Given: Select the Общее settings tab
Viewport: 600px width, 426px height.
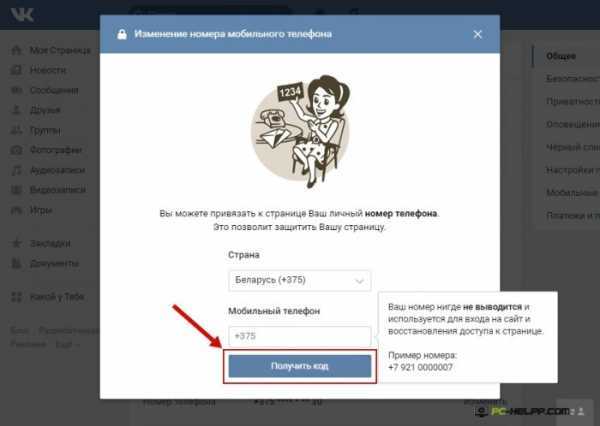Looking at the screenshot, I should (x=561, y=56).
